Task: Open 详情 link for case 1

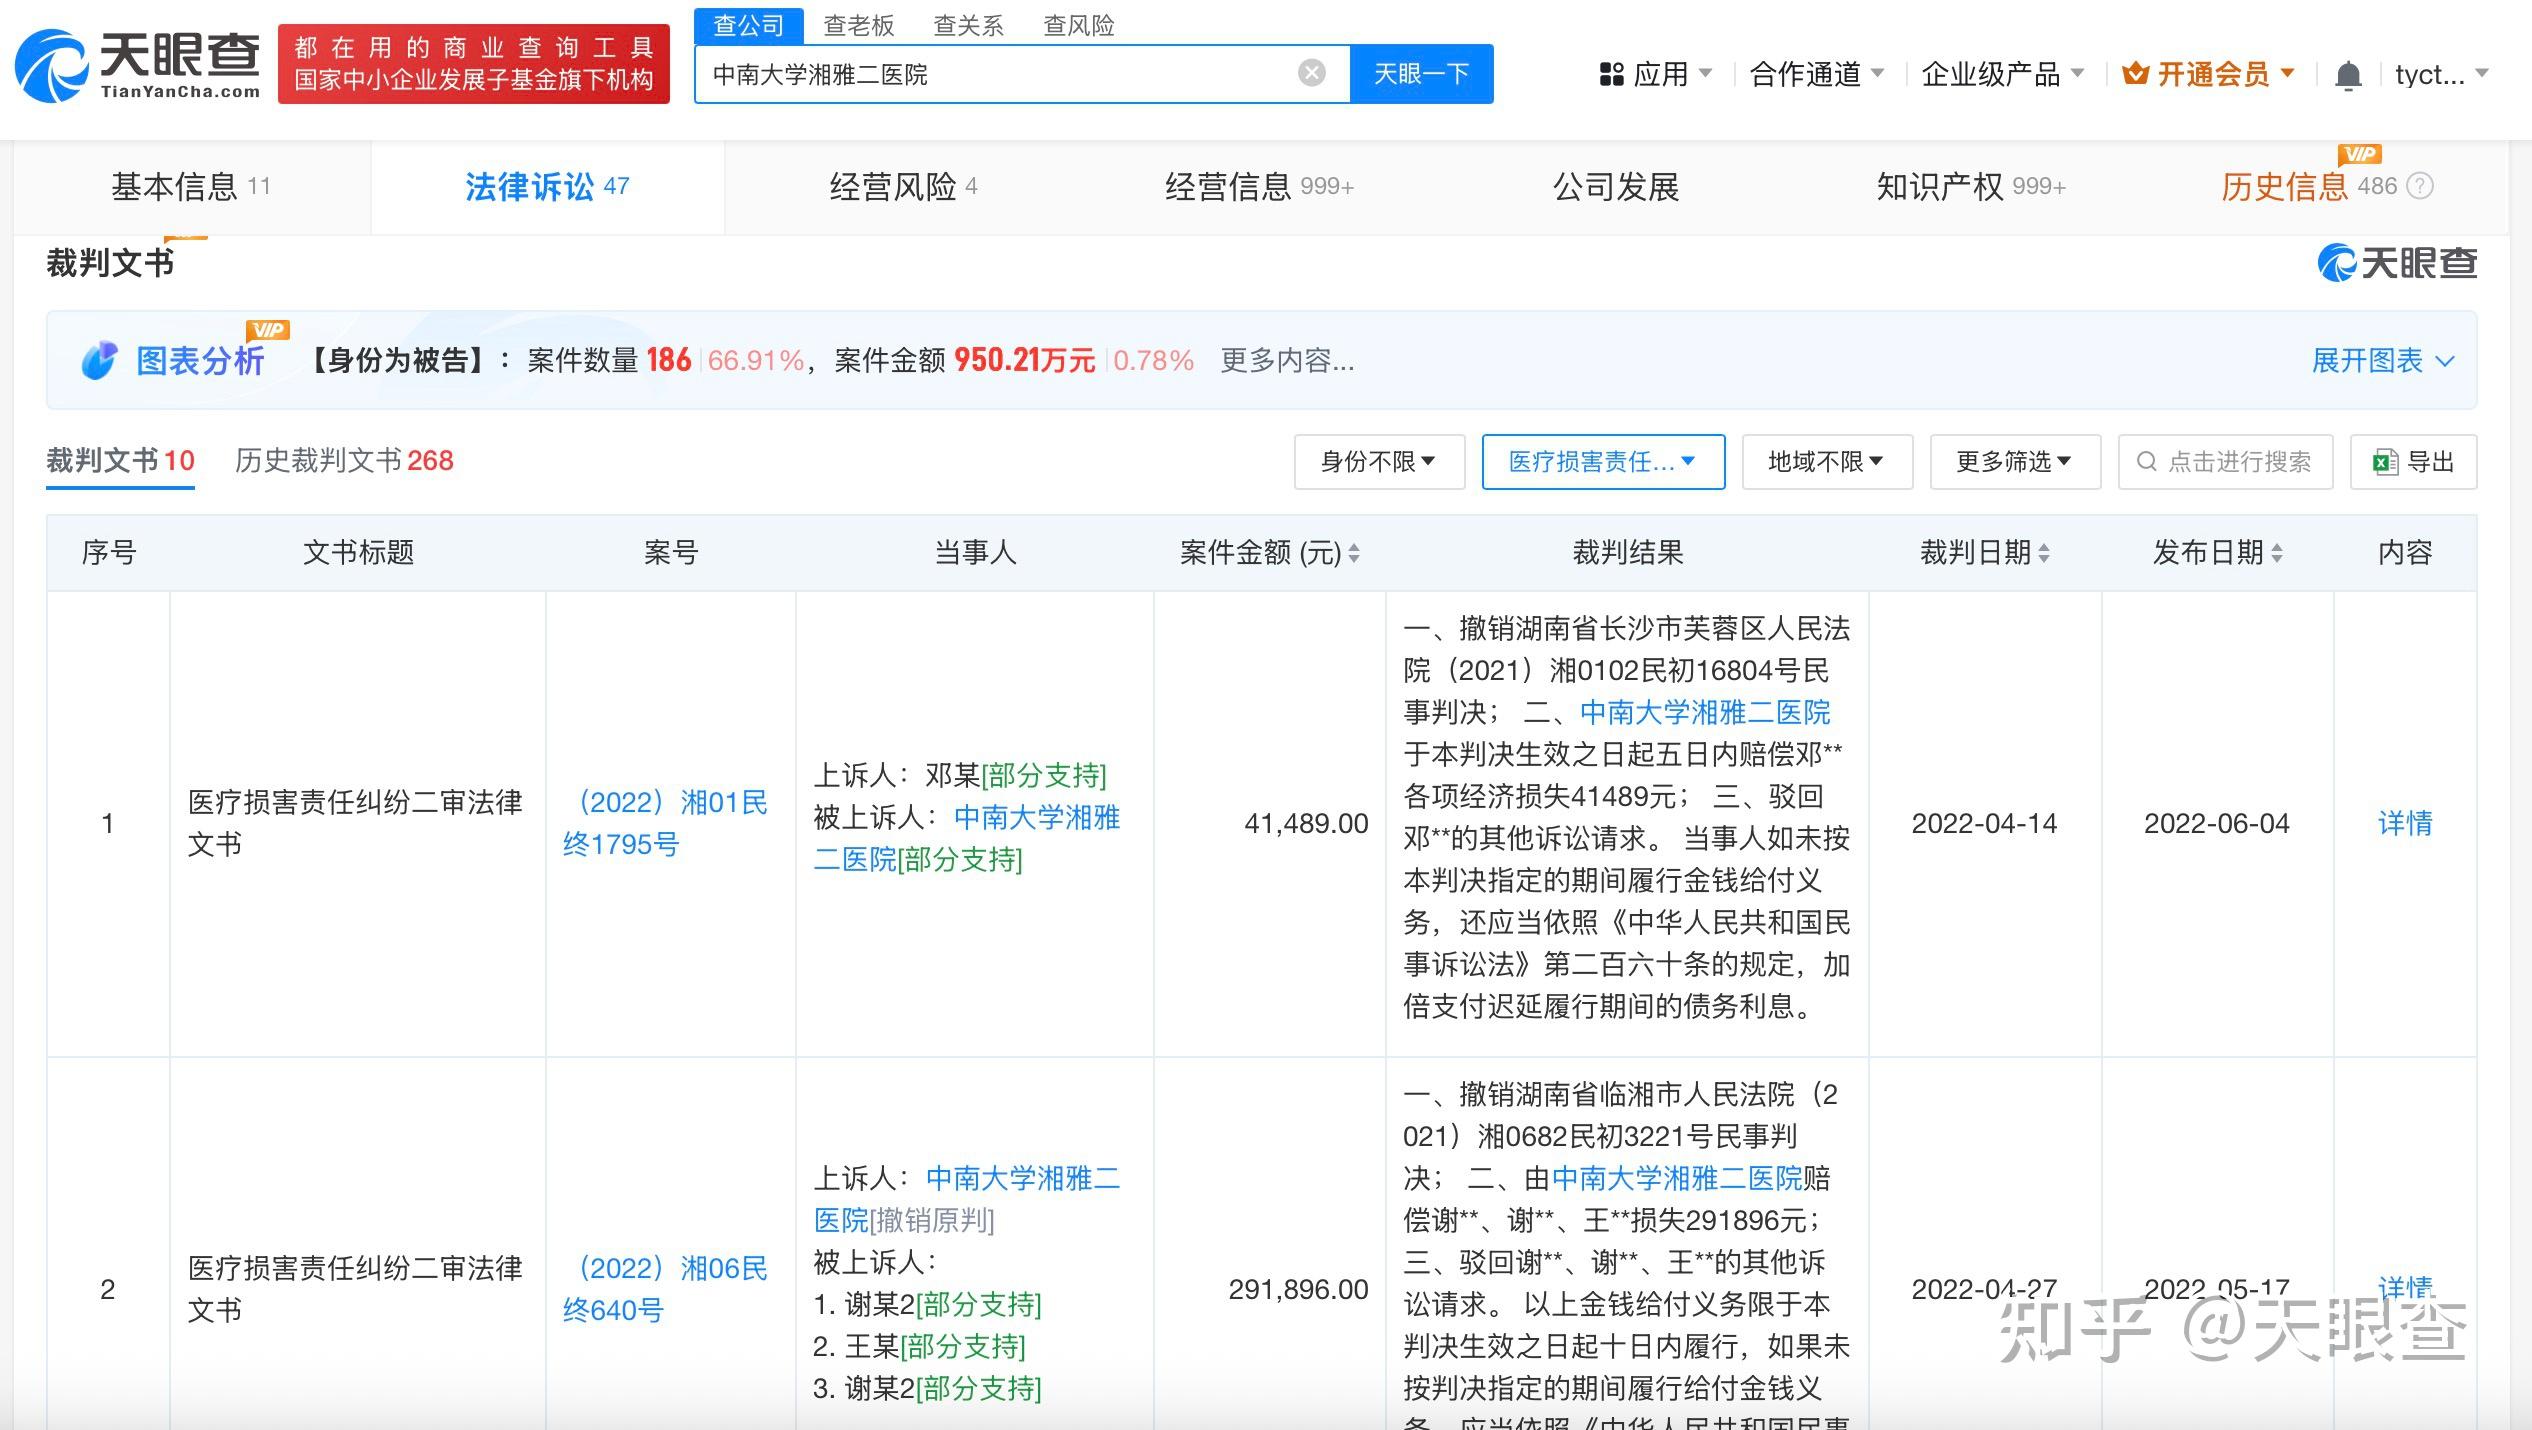Action: pos(2405,823)
